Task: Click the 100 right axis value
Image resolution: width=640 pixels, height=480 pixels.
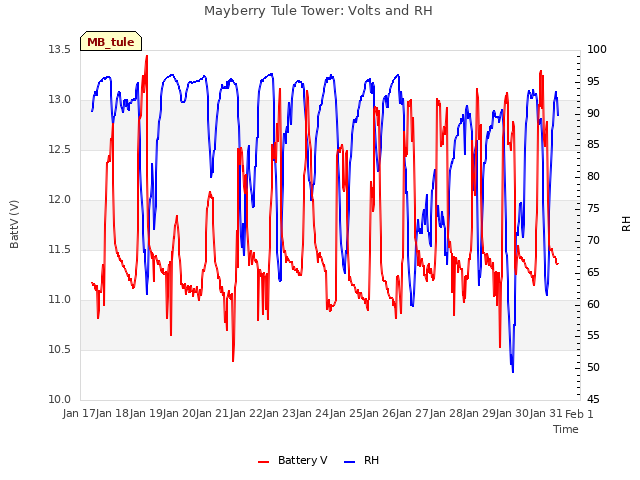Action: 597,49
